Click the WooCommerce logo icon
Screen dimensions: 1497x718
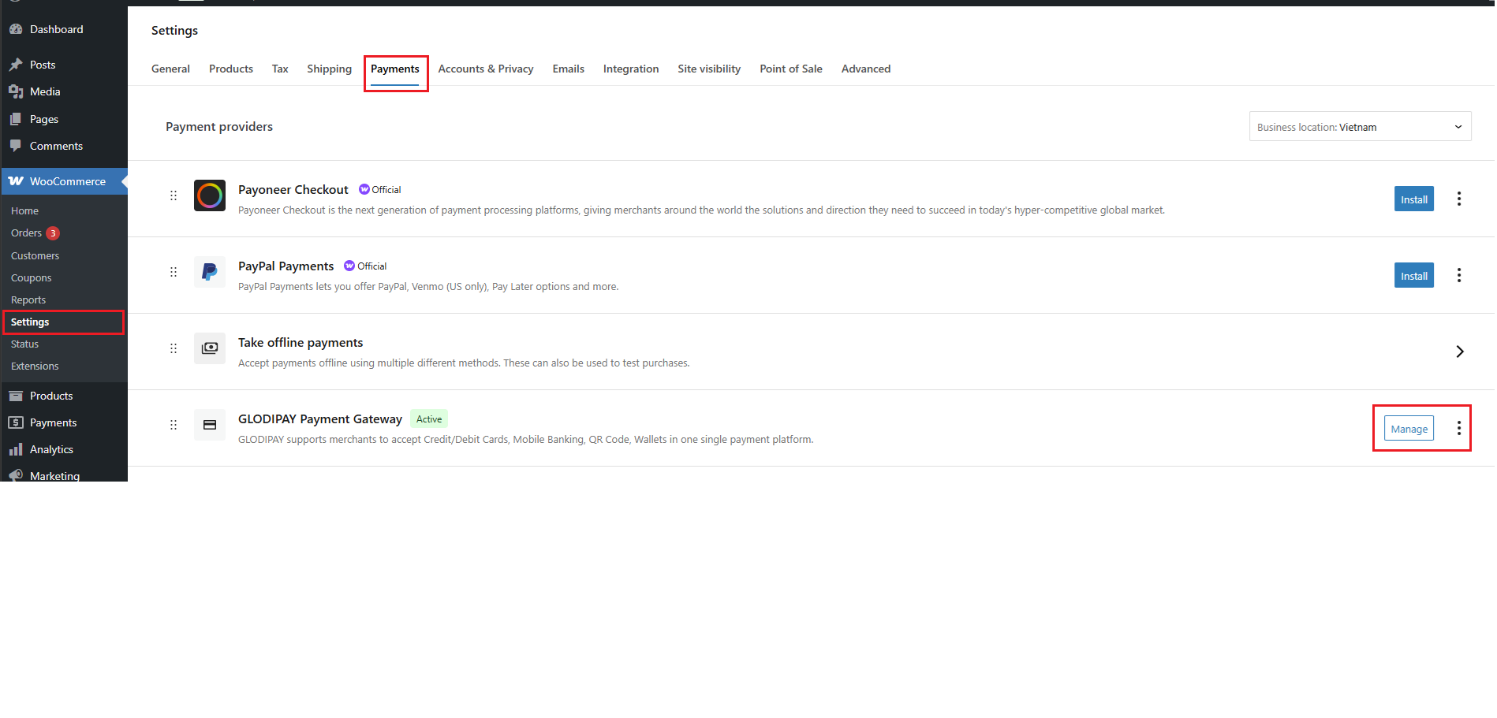coord(16,182)
